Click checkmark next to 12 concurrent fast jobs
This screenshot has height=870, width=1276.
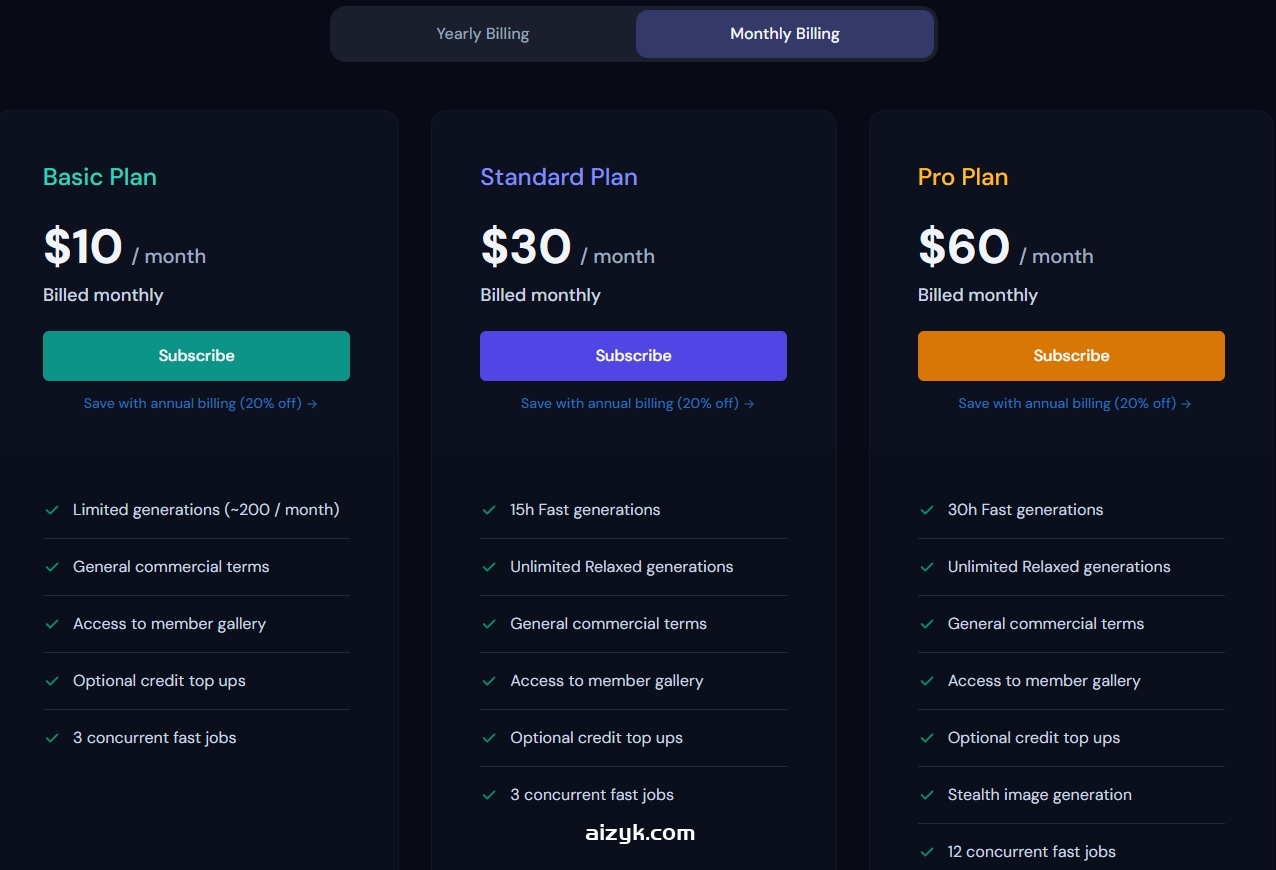tap(927, 852)
